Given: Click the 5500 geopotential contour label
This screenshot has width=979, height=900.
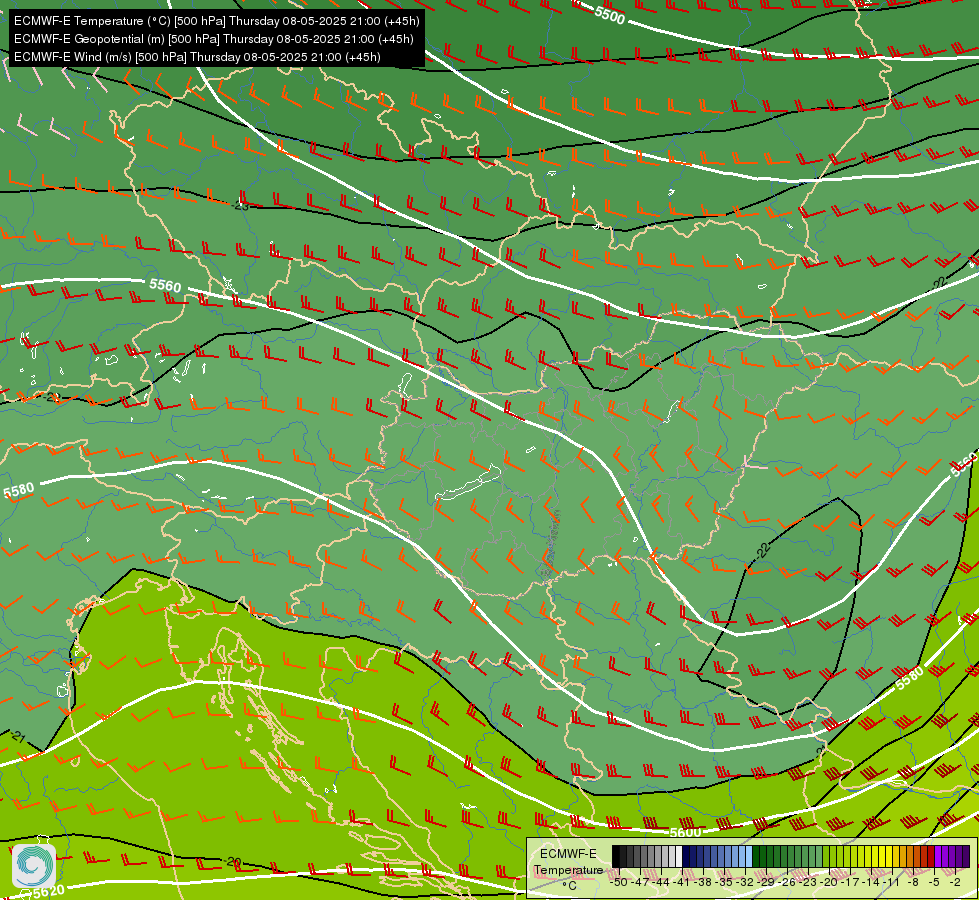Looking at the screenshot, I should (609, 15).
